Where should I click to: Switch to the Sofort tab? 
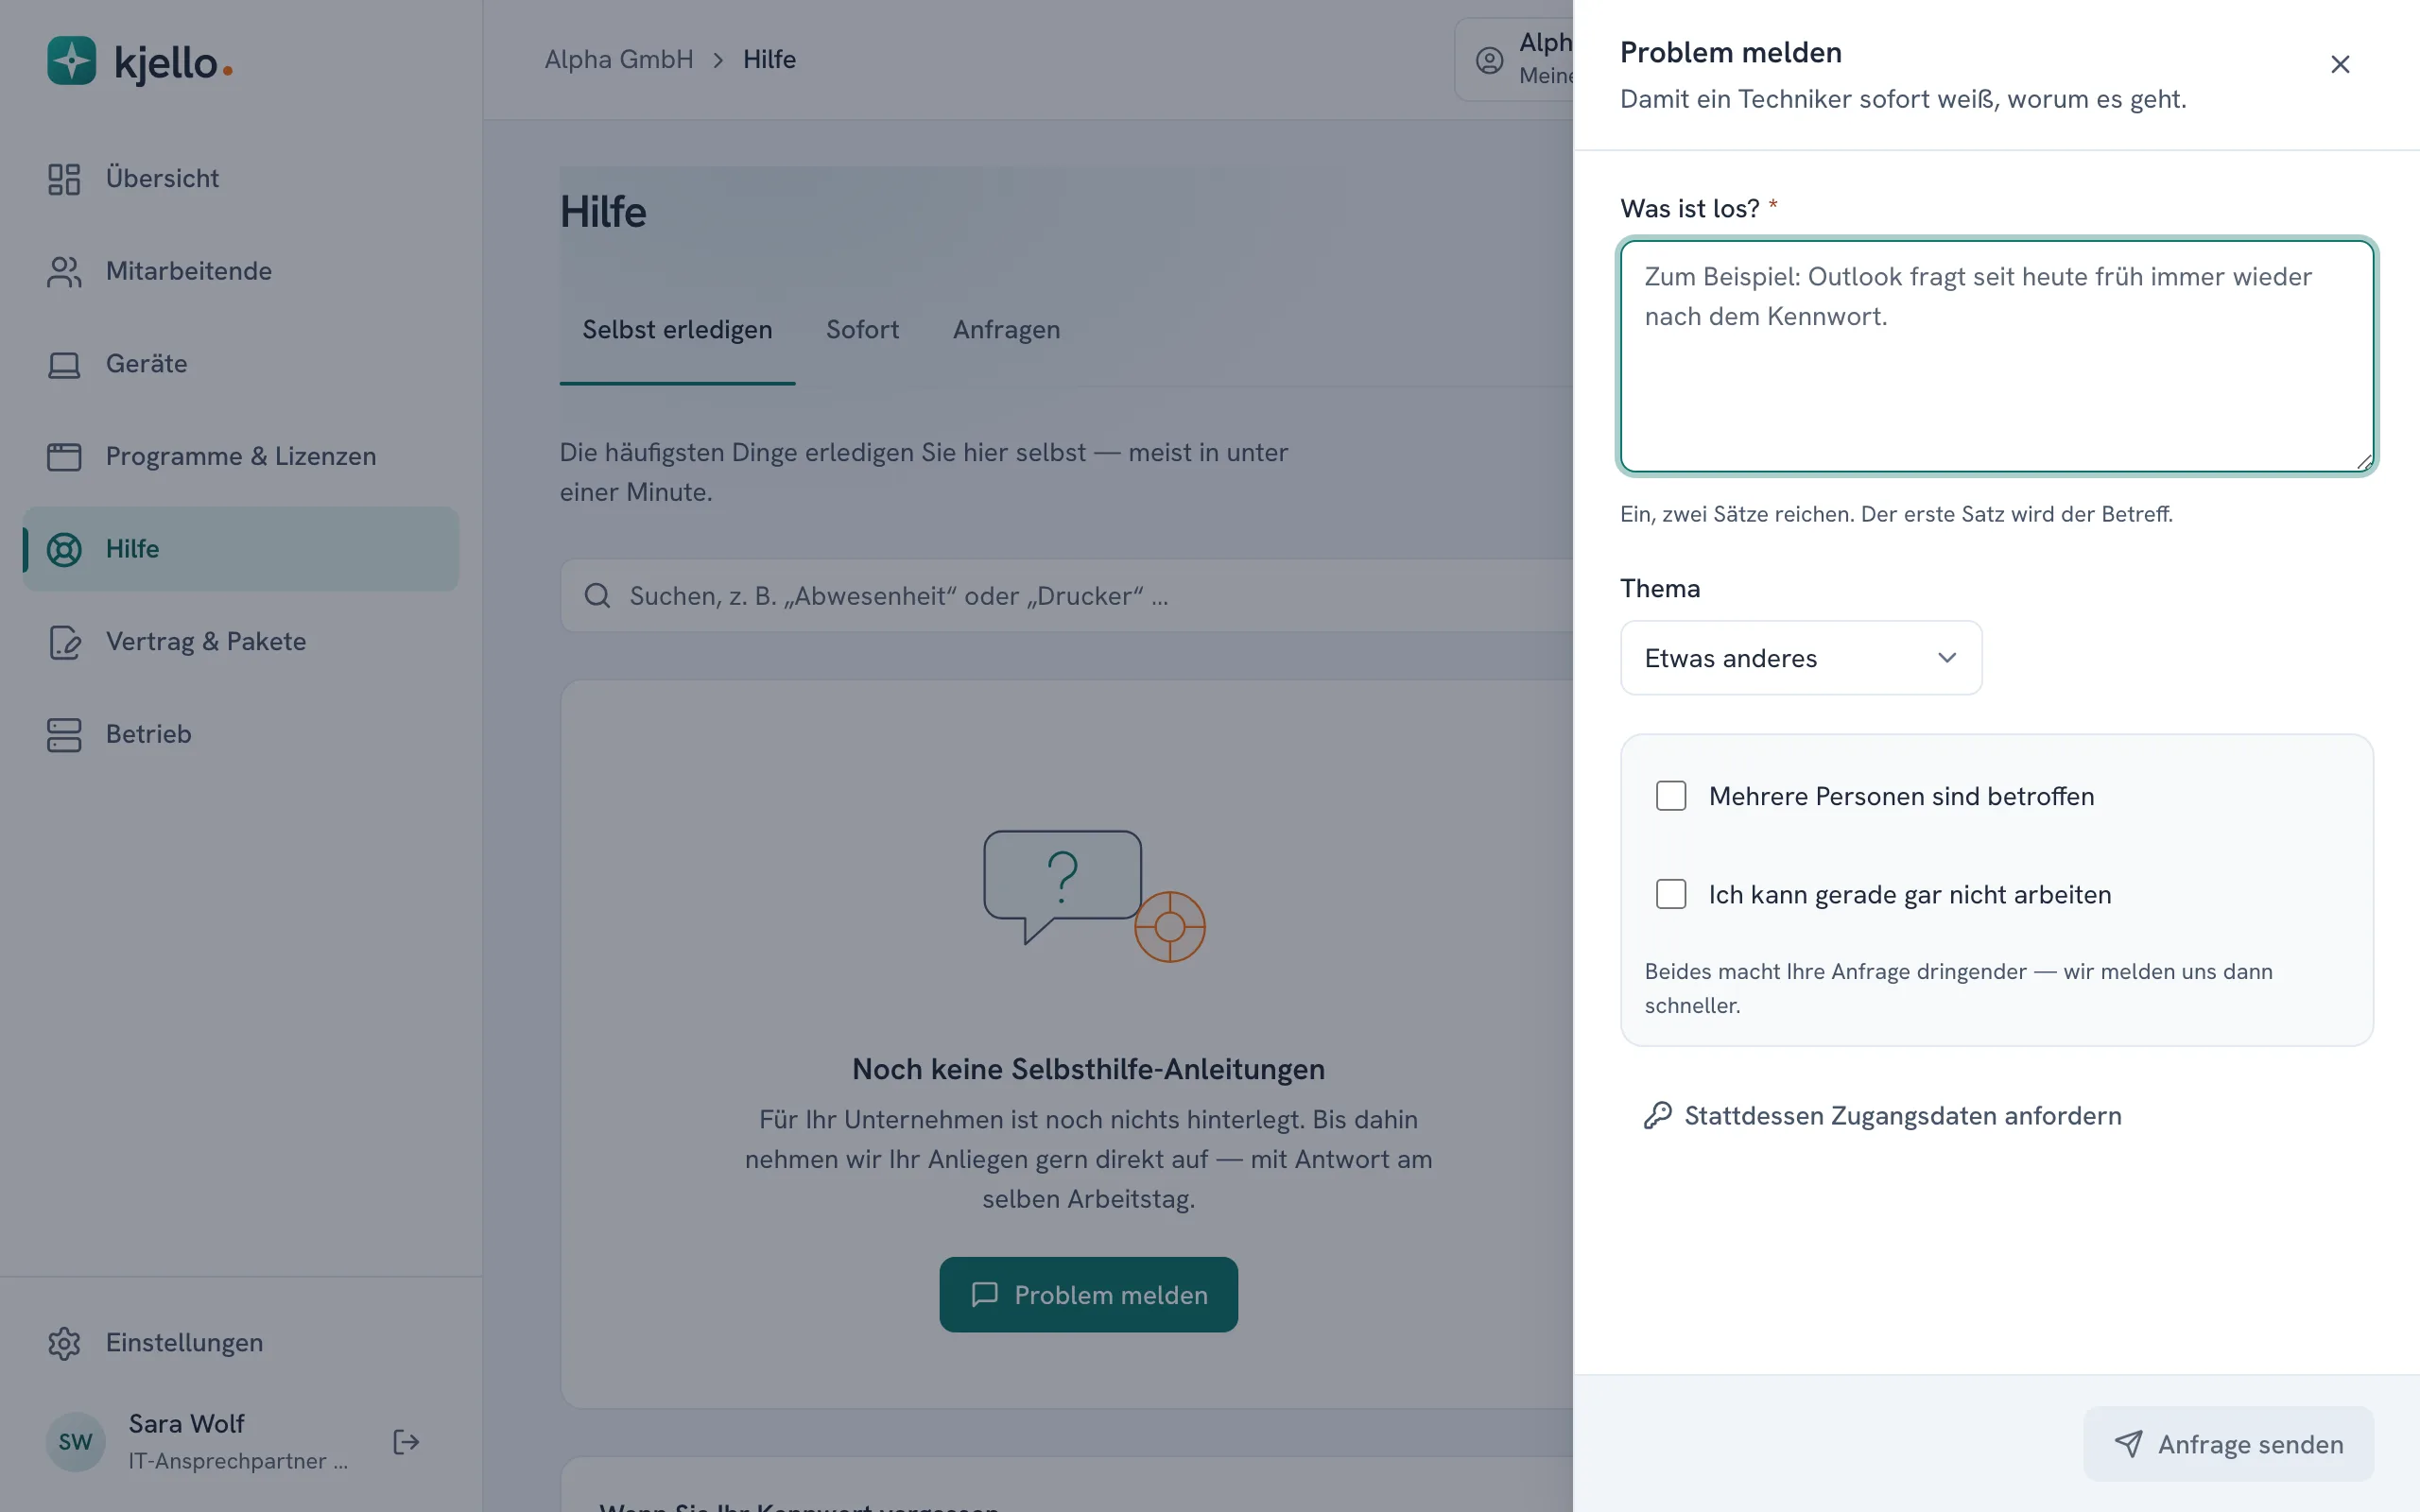tap(862, 330)
